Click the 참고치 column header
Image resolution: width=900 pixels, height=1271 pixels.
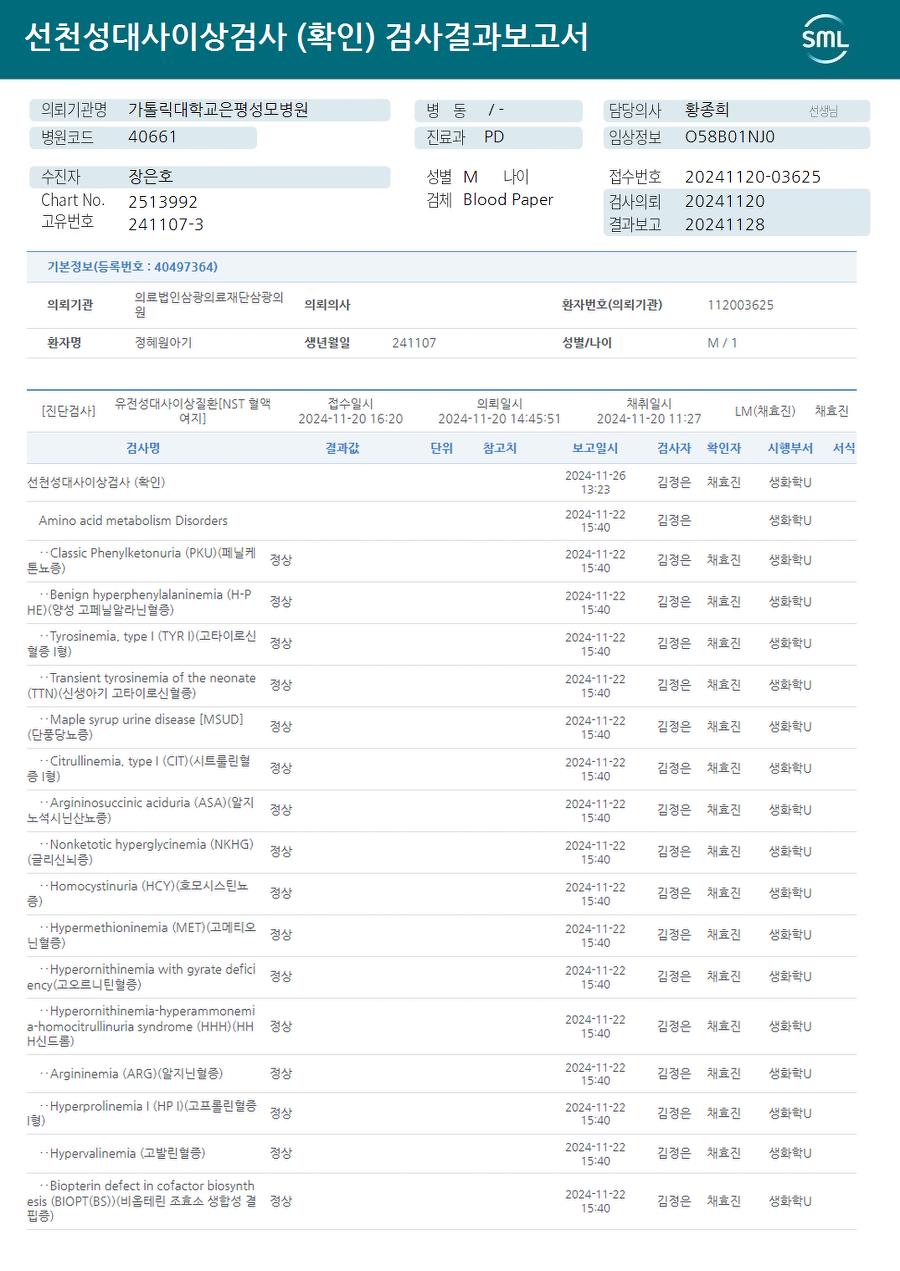click(x=500, y=448)
